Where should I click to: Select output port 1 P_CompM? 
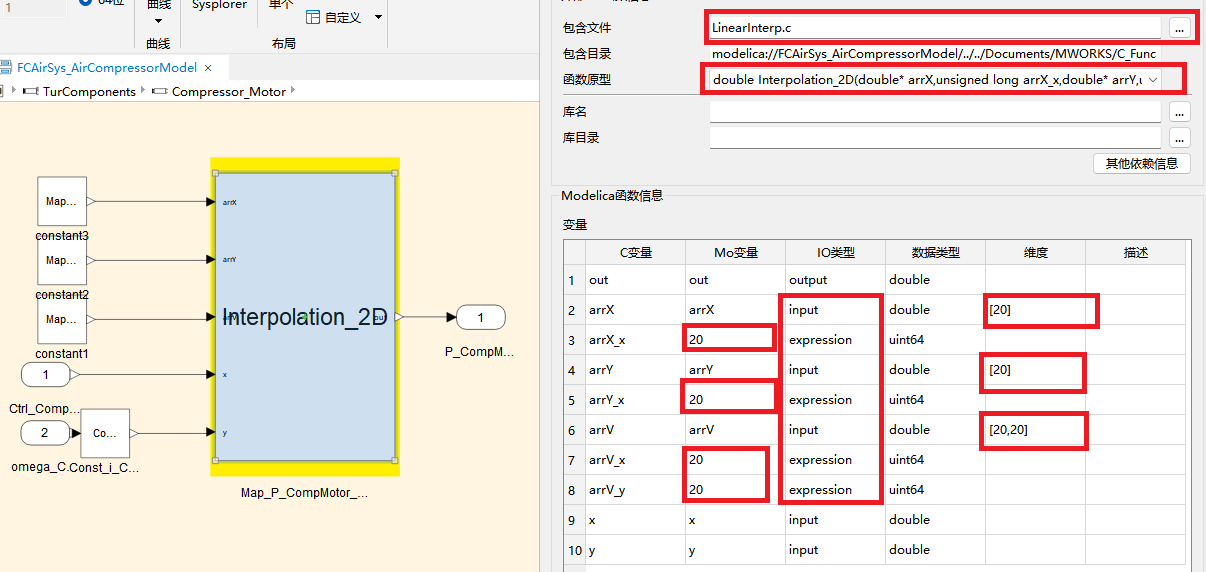(480, 318)
